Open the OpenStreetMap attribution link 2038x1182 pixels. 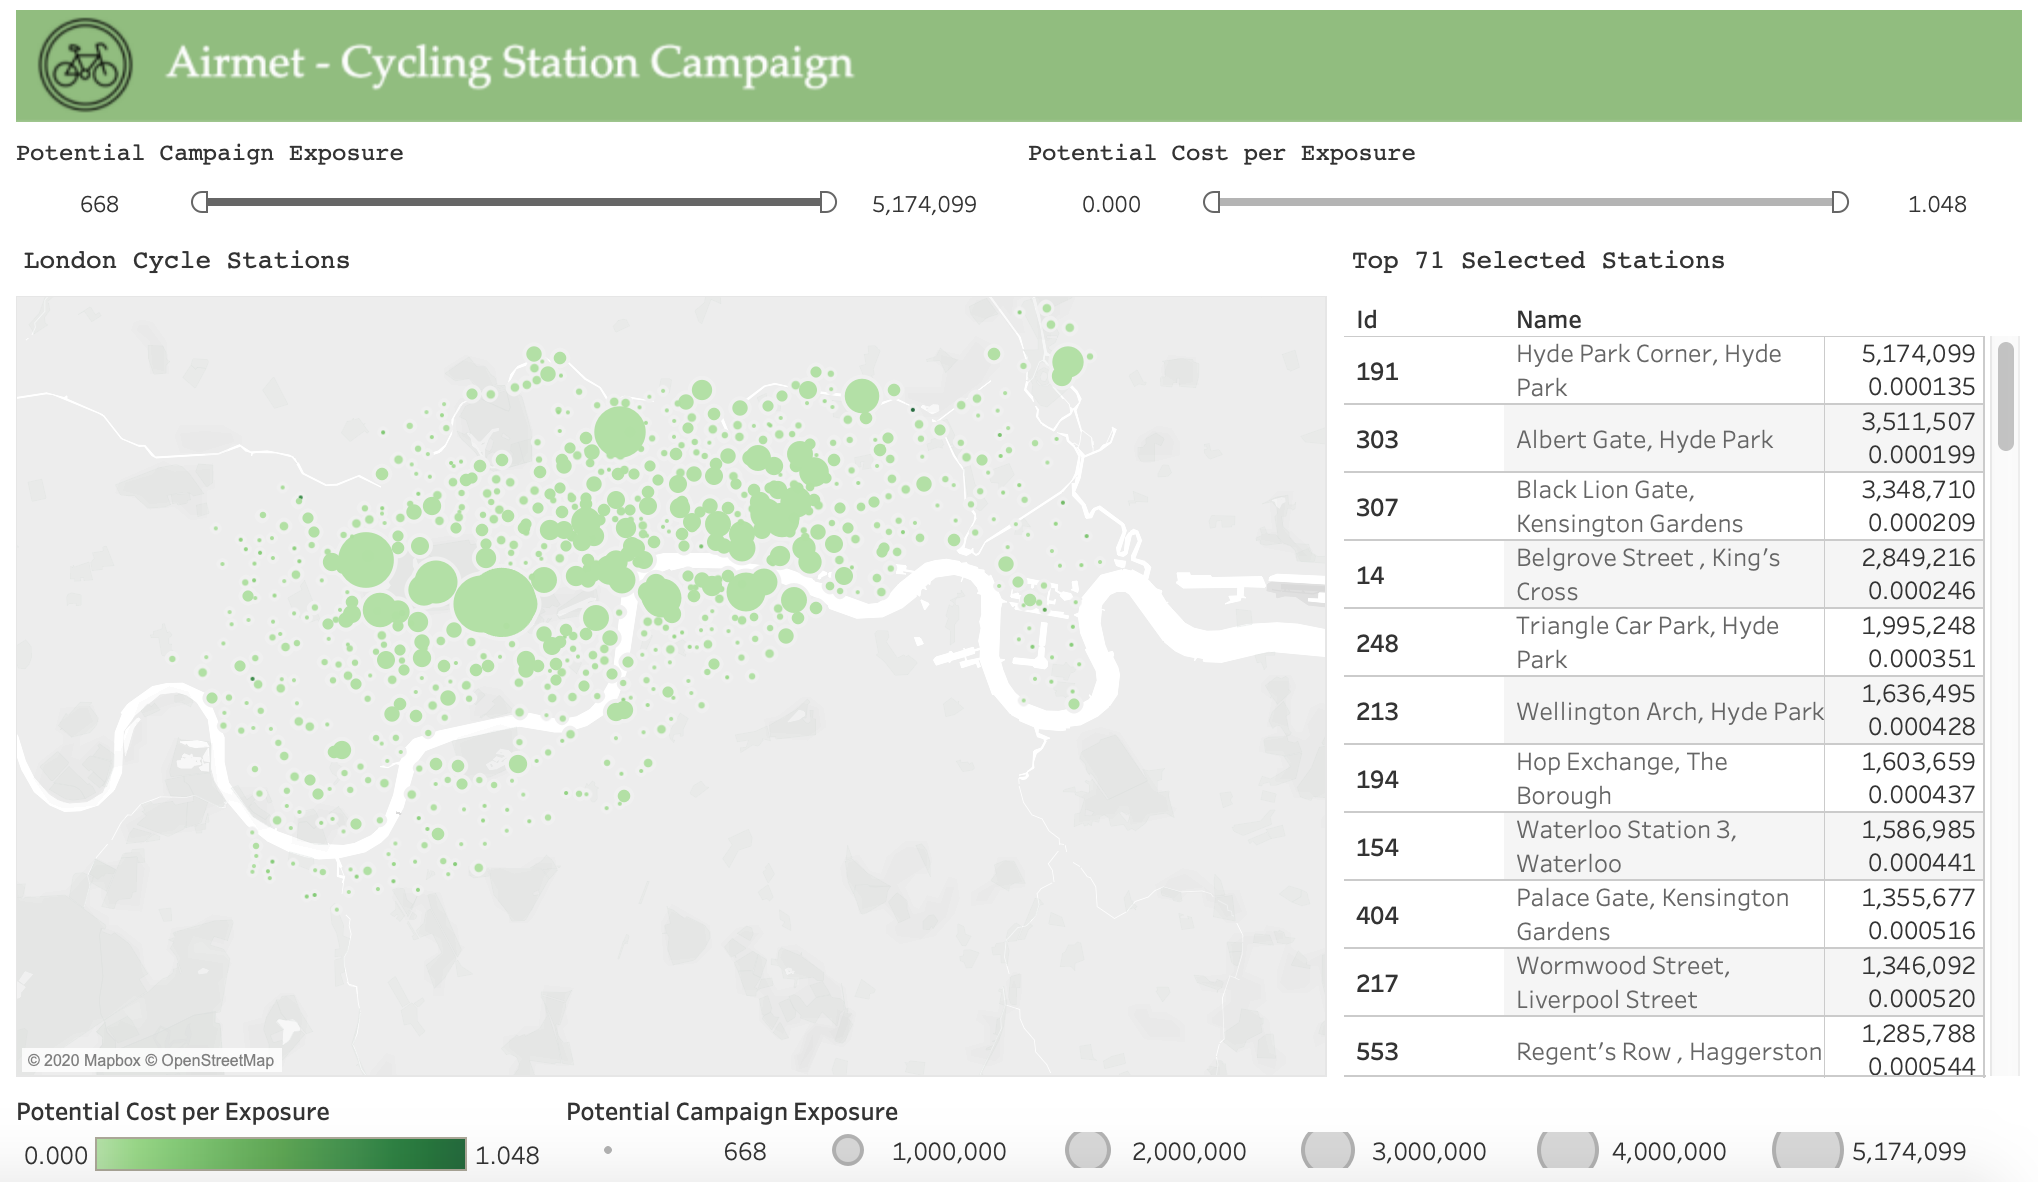pyautogui.click(x=217, y=1060)
